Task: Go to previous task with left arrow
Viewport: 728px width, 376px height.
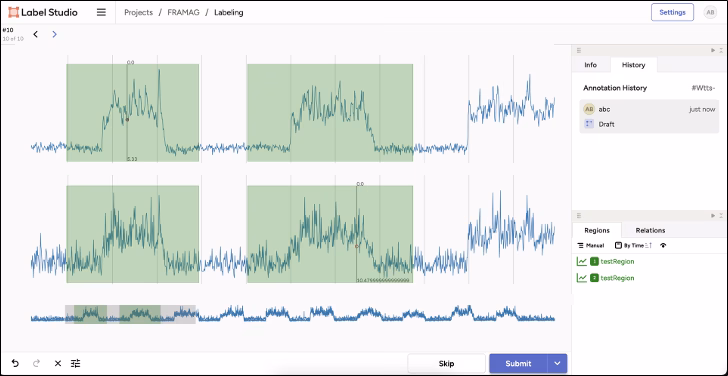Action: (36, 34)
